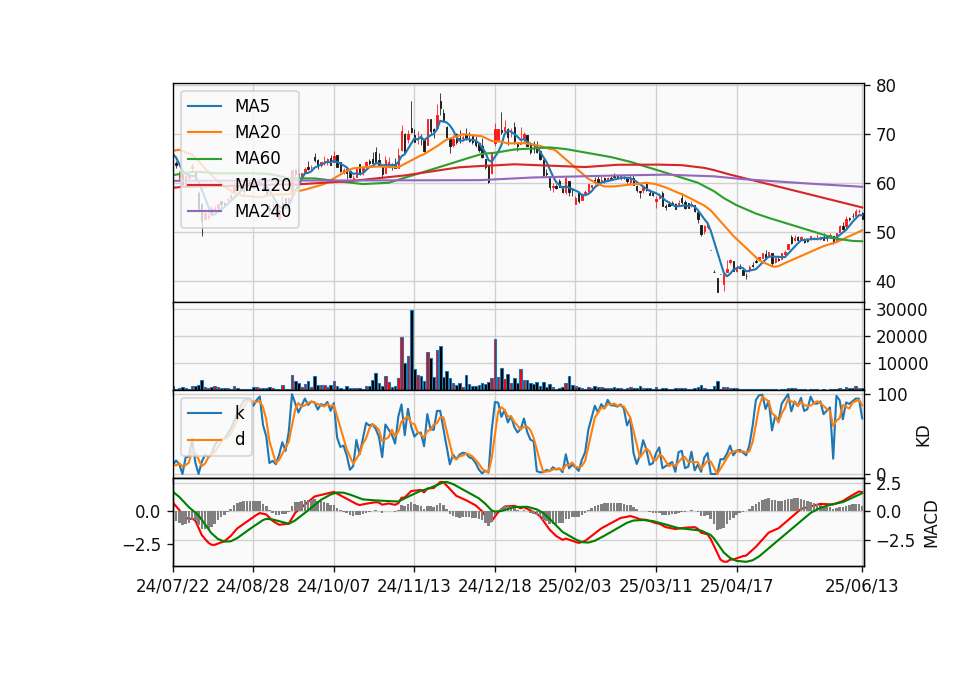Click the MA60 legend label

(257, 158)
